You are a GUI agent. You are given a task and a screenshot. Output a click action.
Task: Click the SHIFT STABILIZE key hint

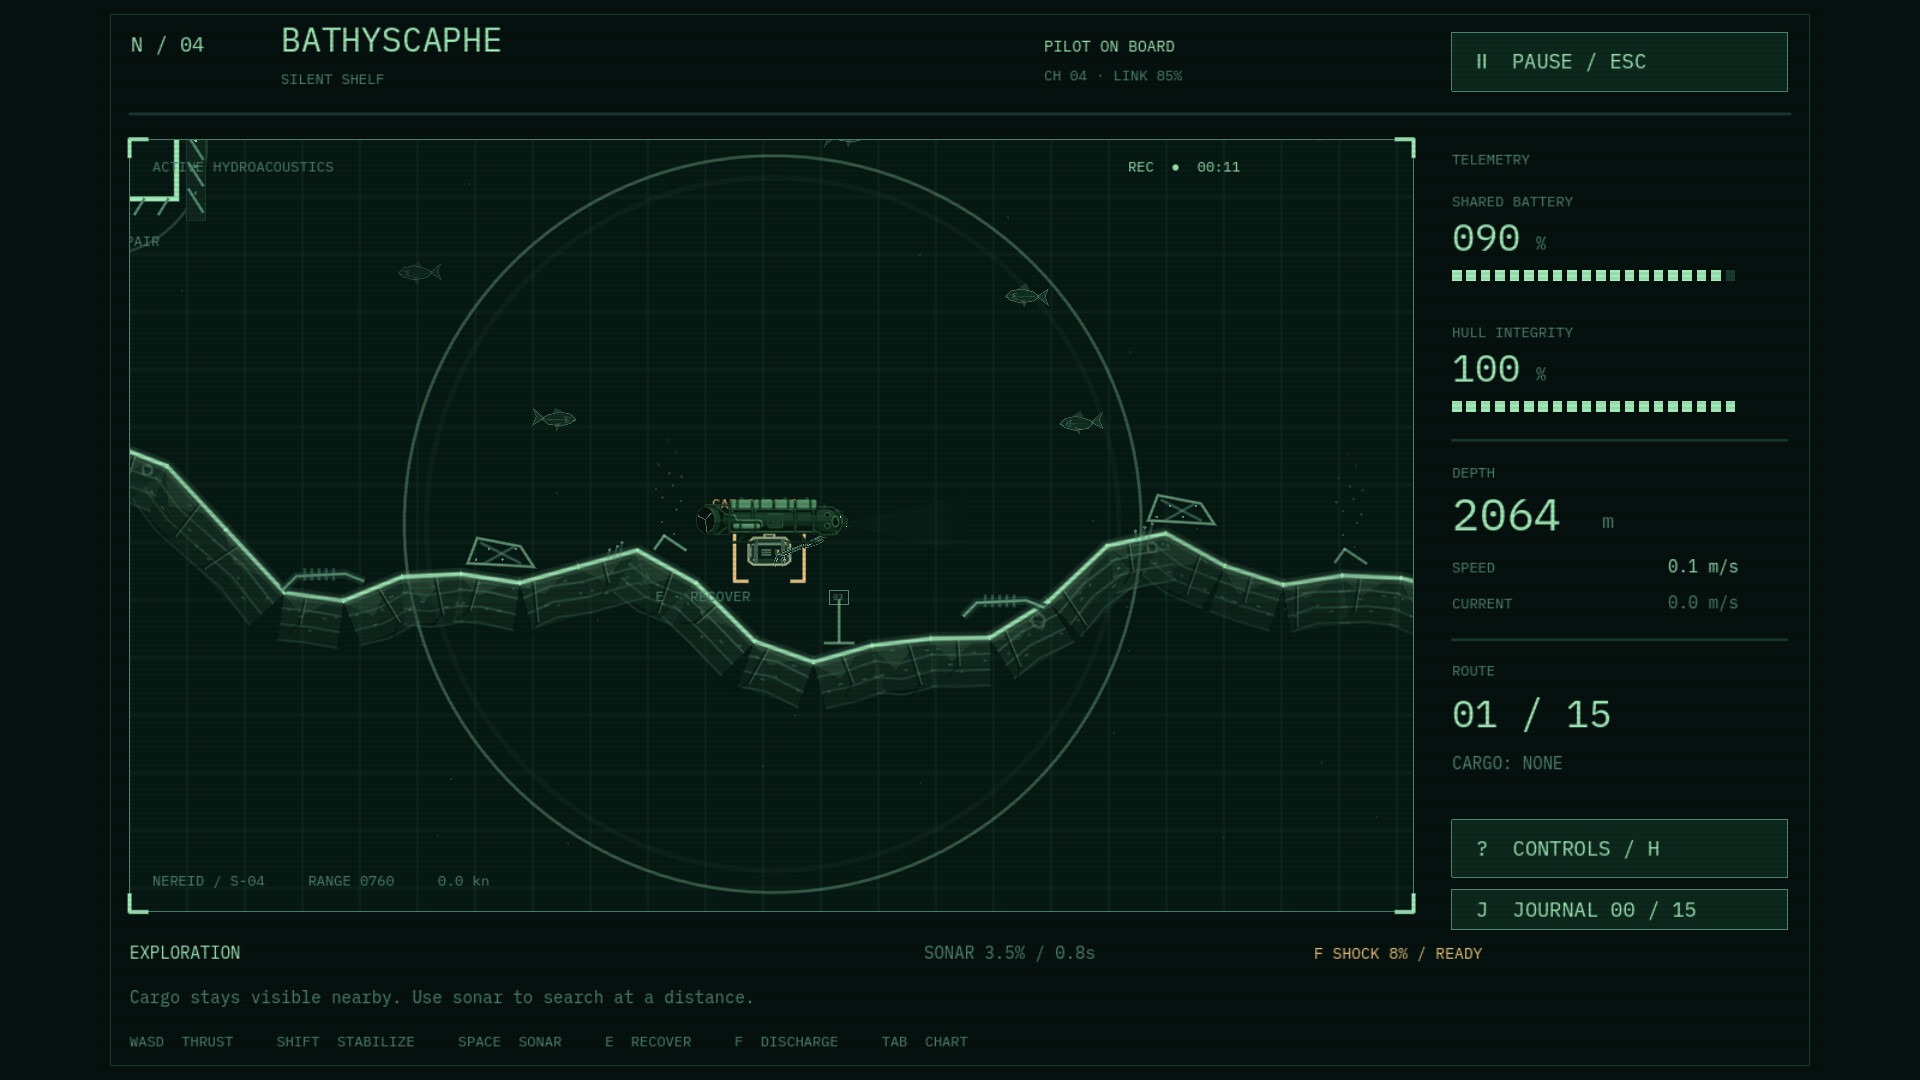pyautogui.click(x=345, y=1042)
